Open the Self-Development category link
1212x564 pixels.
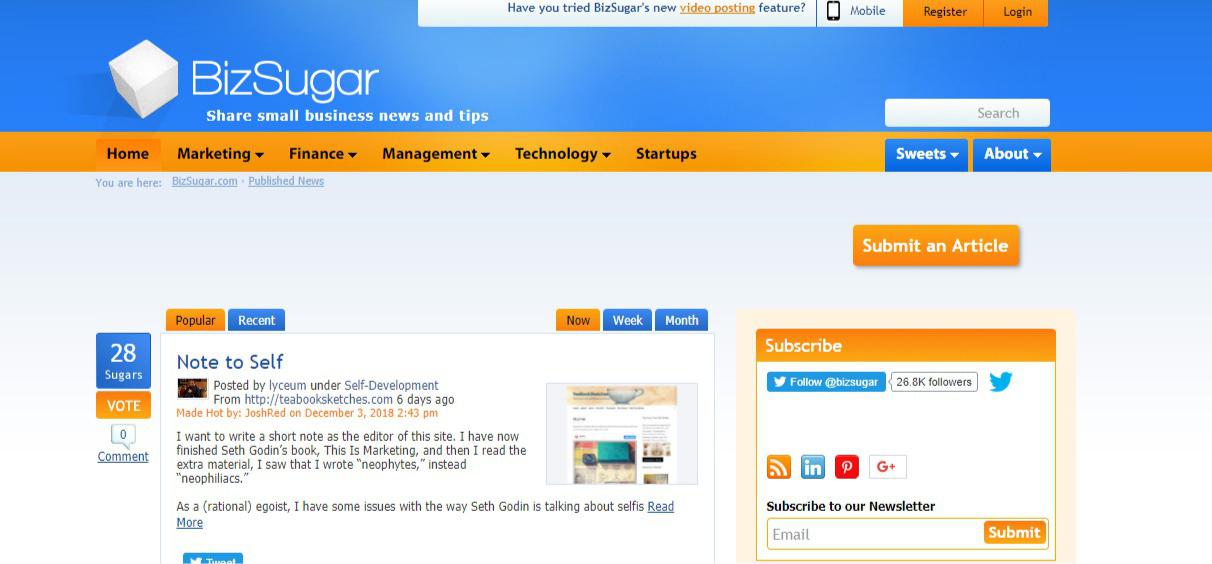[391, 385]
